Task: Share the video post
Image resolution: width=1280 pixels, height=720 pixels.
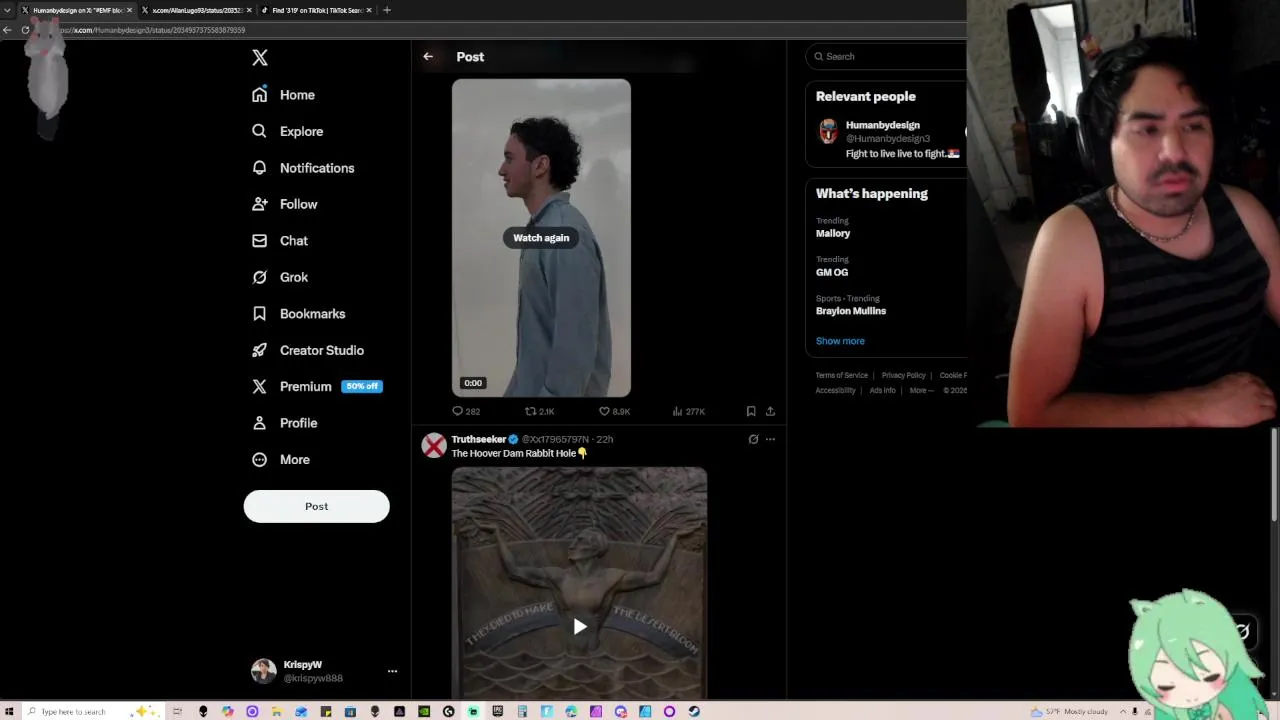Action: point(770,411)
